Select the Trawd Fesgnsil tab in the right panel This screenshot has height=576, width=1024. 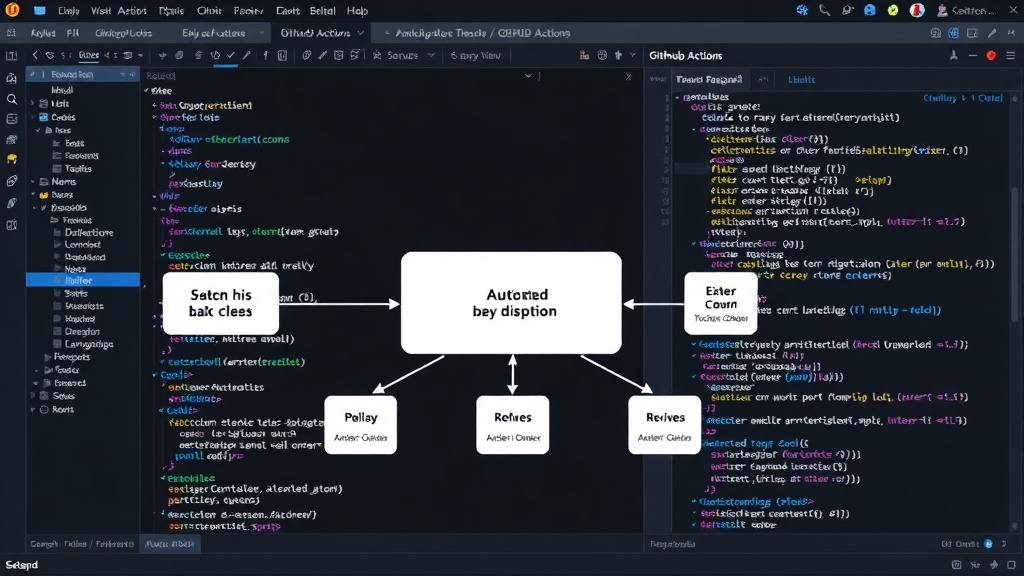click(x=709, y=80)
